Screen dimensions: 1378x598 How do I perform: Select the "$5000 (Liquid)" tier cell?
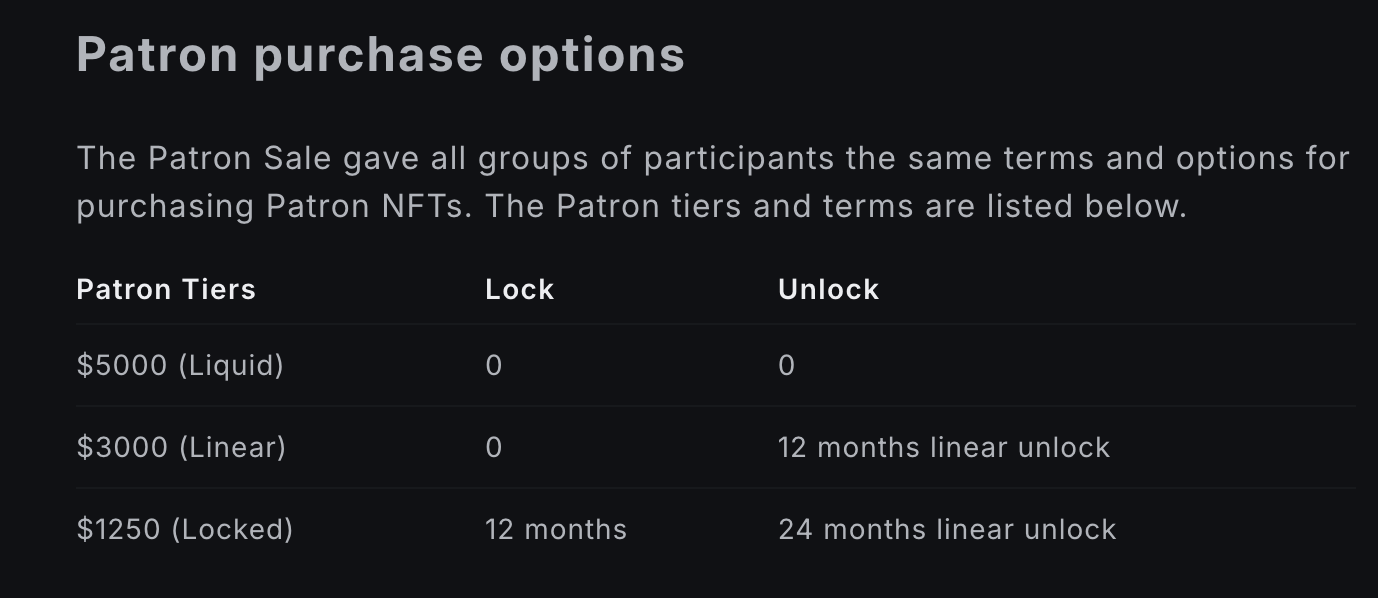(180, 366)
